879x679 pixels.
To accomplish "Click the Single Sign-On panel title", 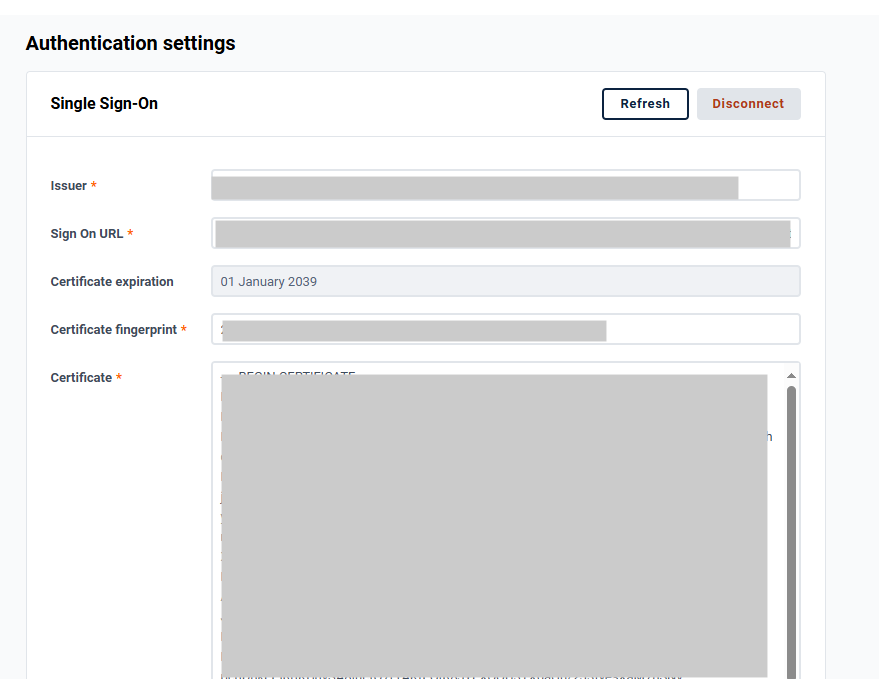I will [x=104, y=104].
